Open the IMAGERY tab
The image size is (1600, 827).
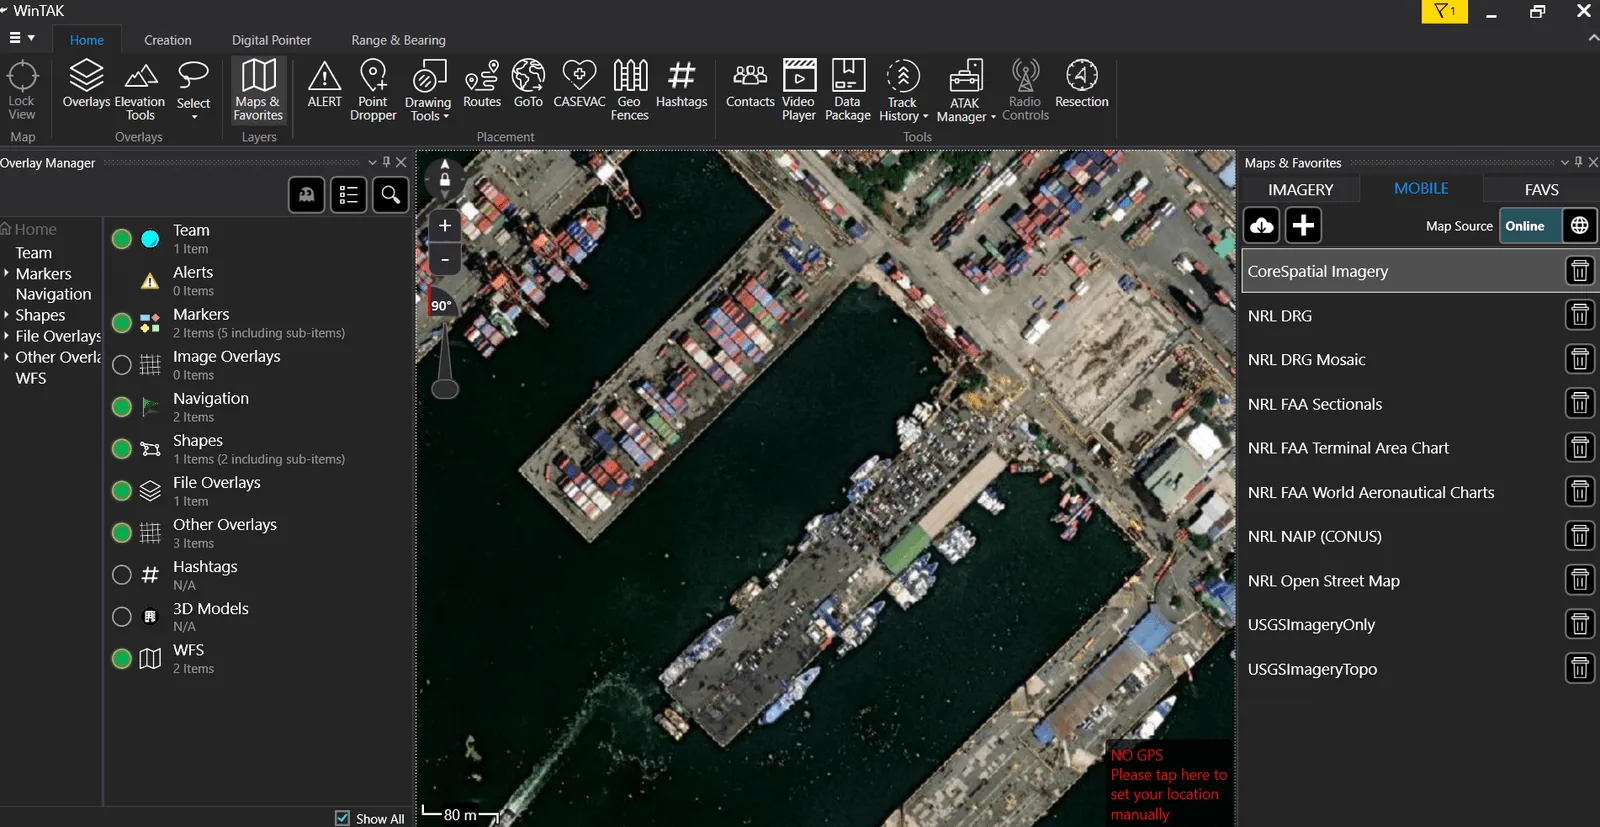point(1300,189)
